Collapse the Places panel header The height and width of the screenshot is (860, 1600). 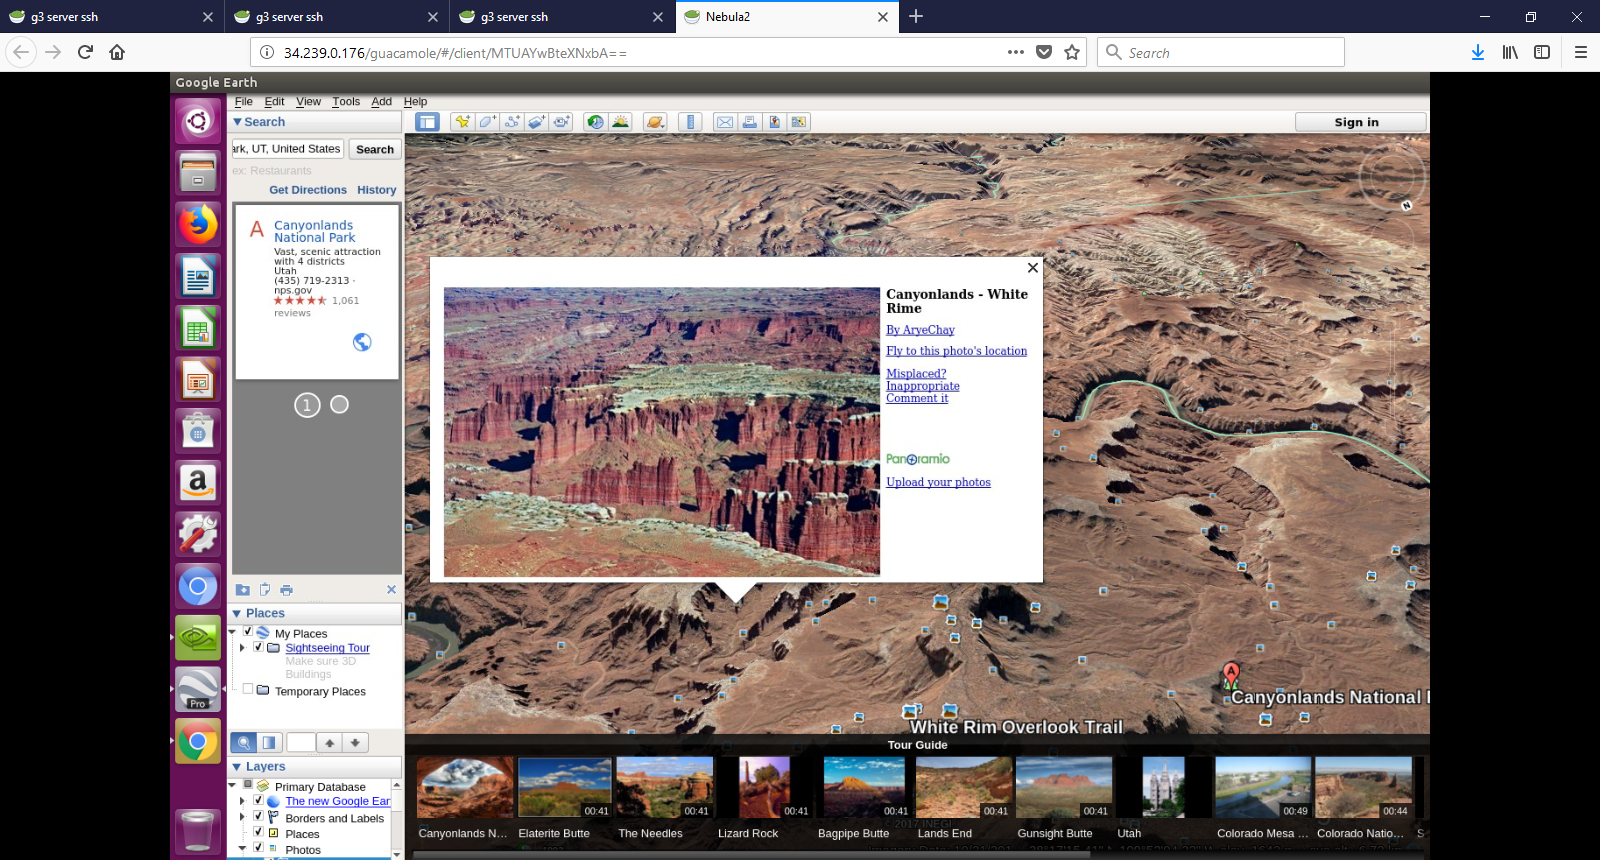237,614
